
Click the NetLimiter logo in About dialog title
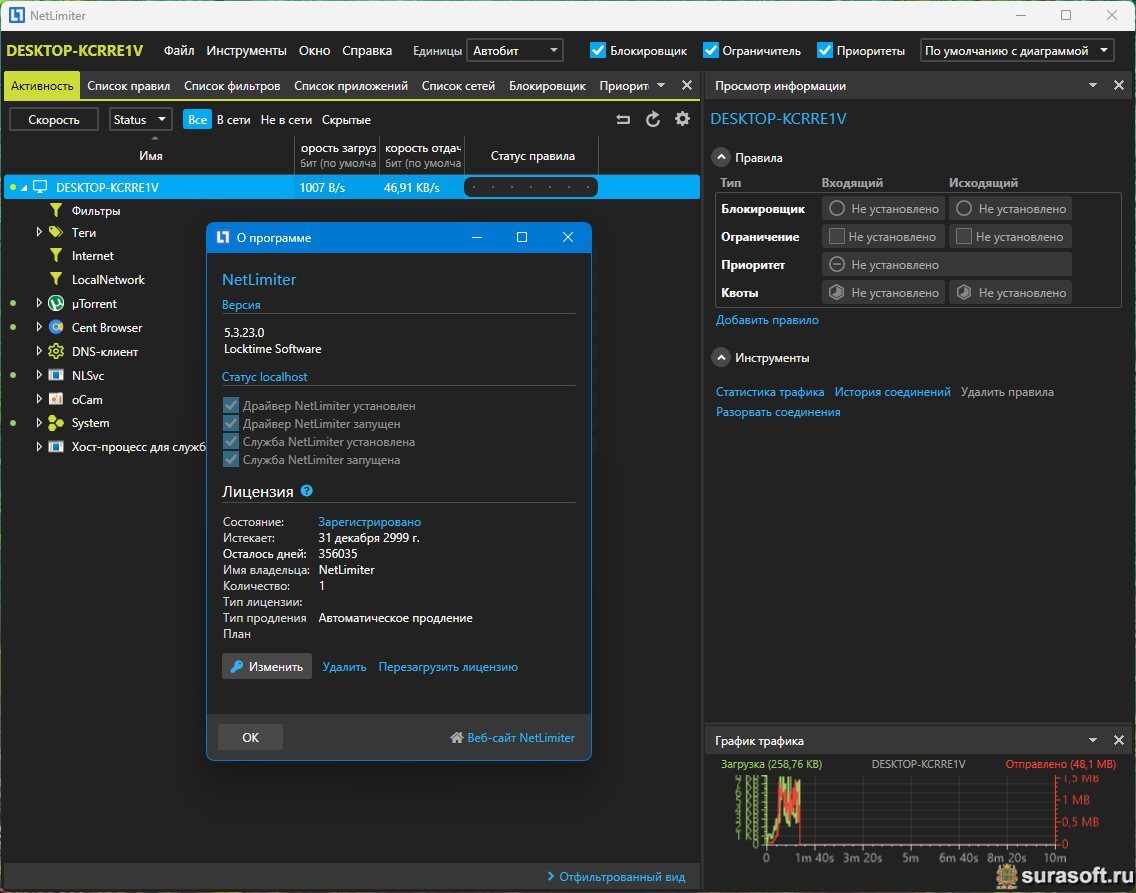[223, 238]
